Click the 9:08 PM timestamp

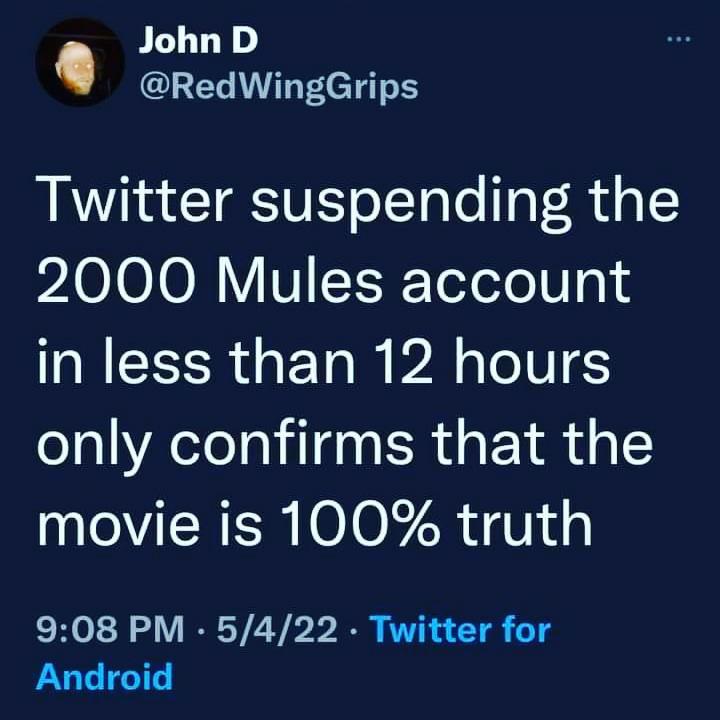click(x=110, y=630)
